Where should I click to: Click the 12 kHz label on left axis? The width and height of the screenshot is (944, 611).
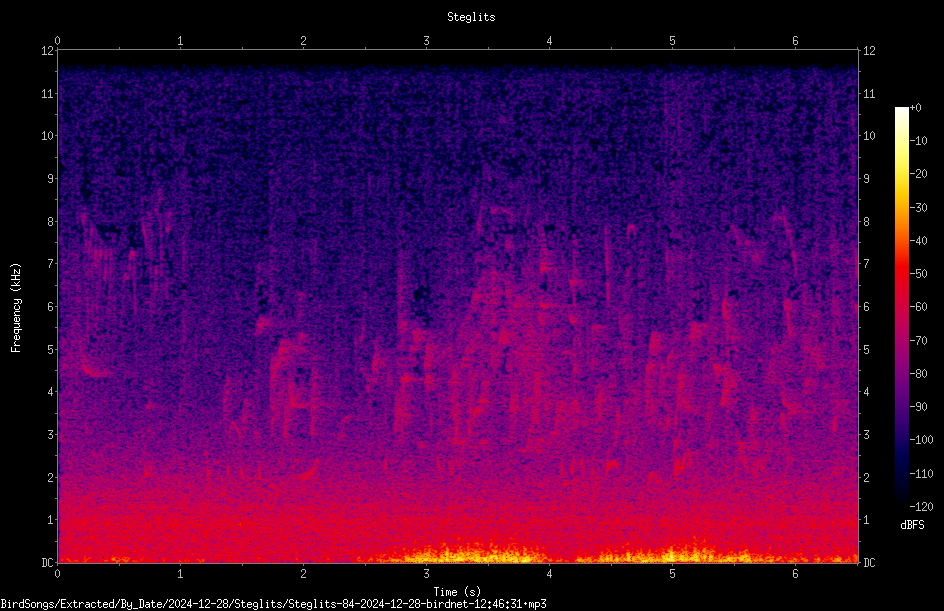click(x=48, y=51)
